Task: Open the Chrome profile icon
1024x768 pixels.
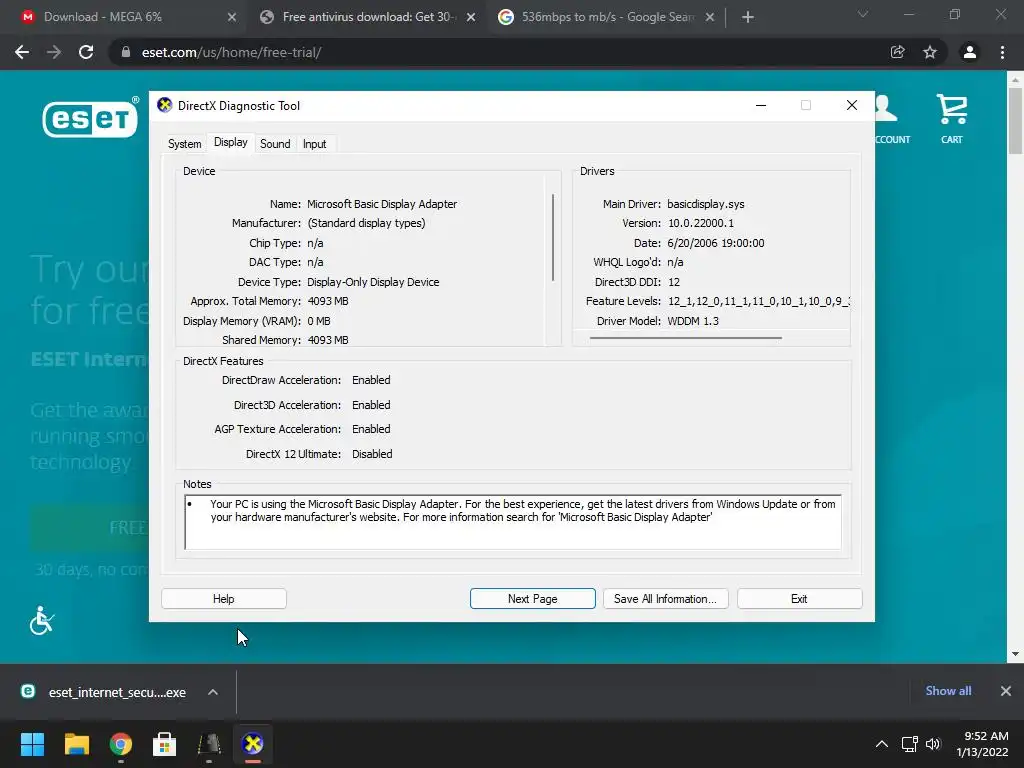Action: pyautogui.click(x=970, y=52)
